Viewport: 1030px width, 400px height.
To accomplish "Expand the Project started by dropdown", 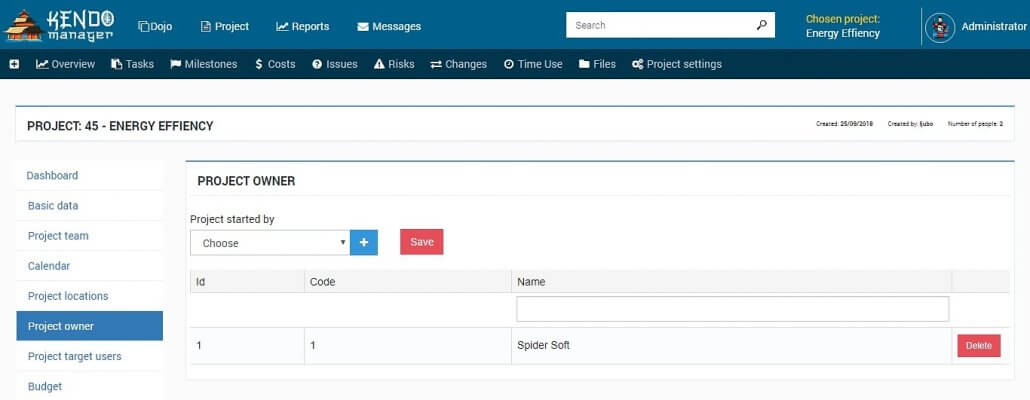I will click(269, 242).
